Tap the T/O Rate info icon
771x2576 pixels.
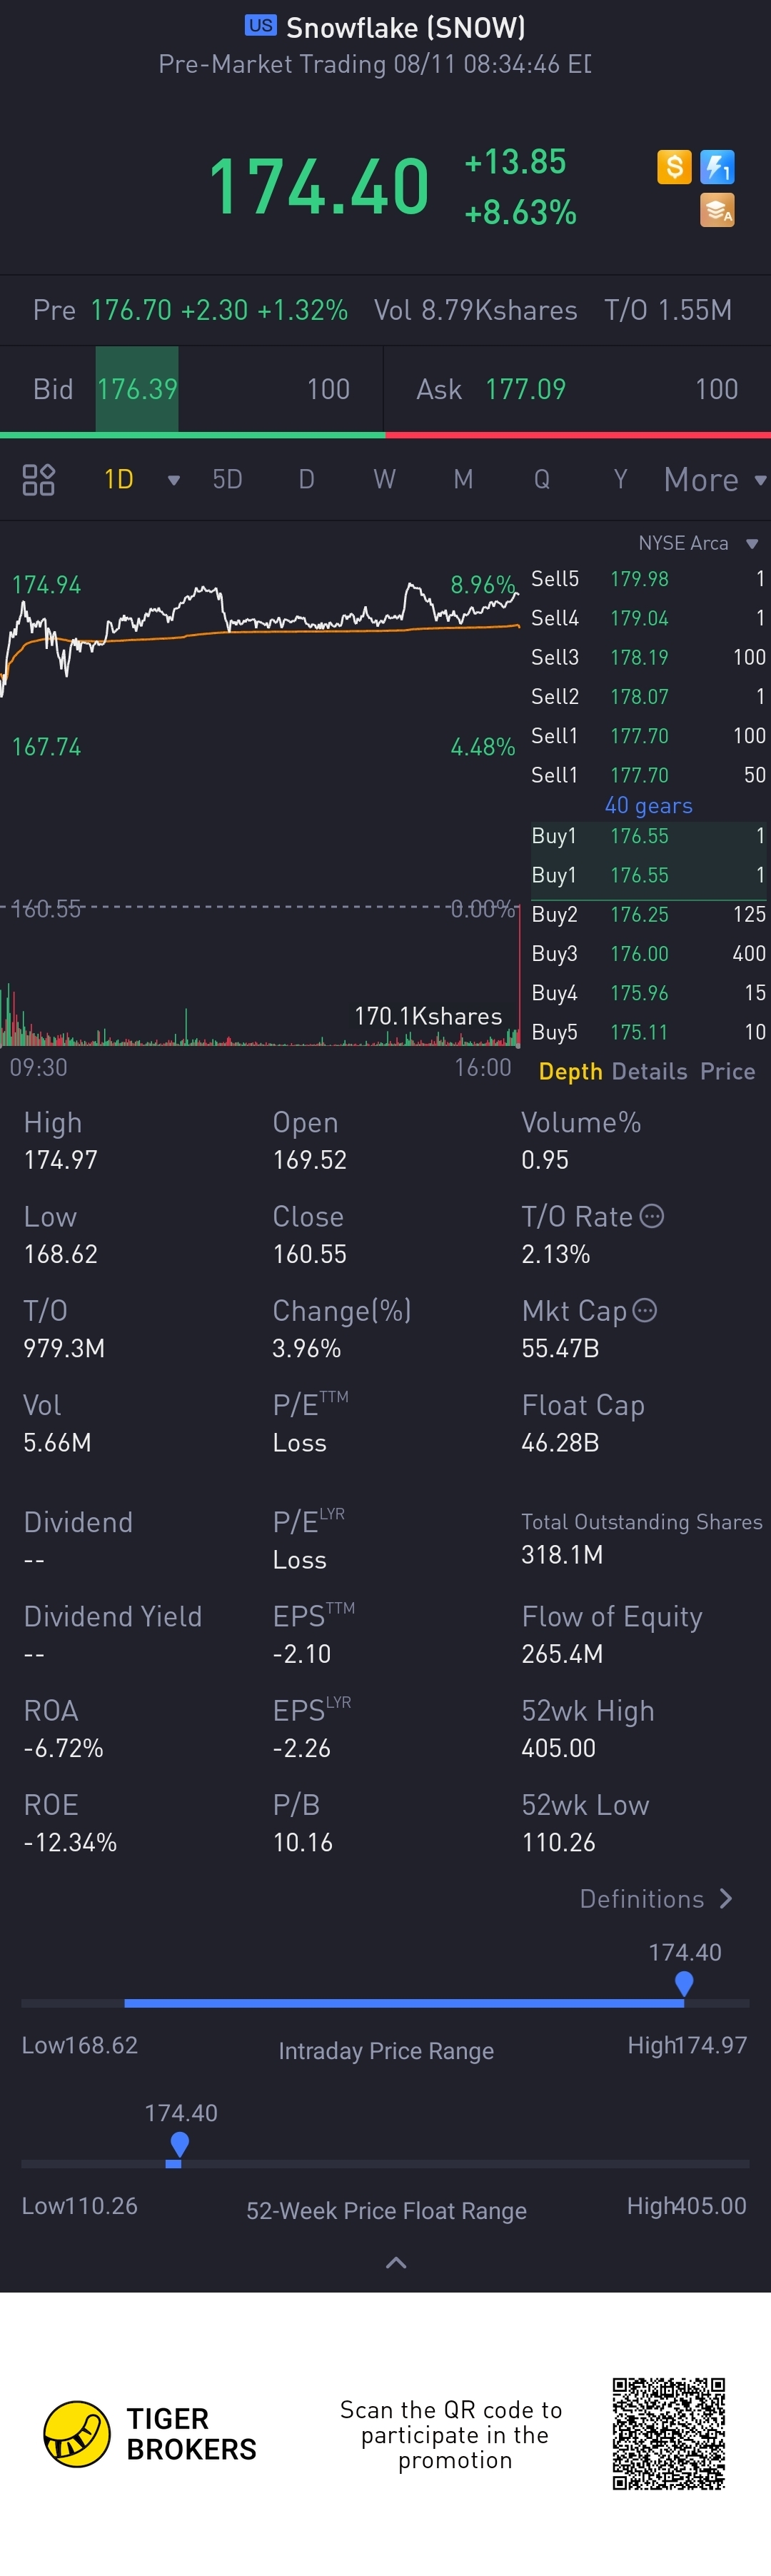652,1217
